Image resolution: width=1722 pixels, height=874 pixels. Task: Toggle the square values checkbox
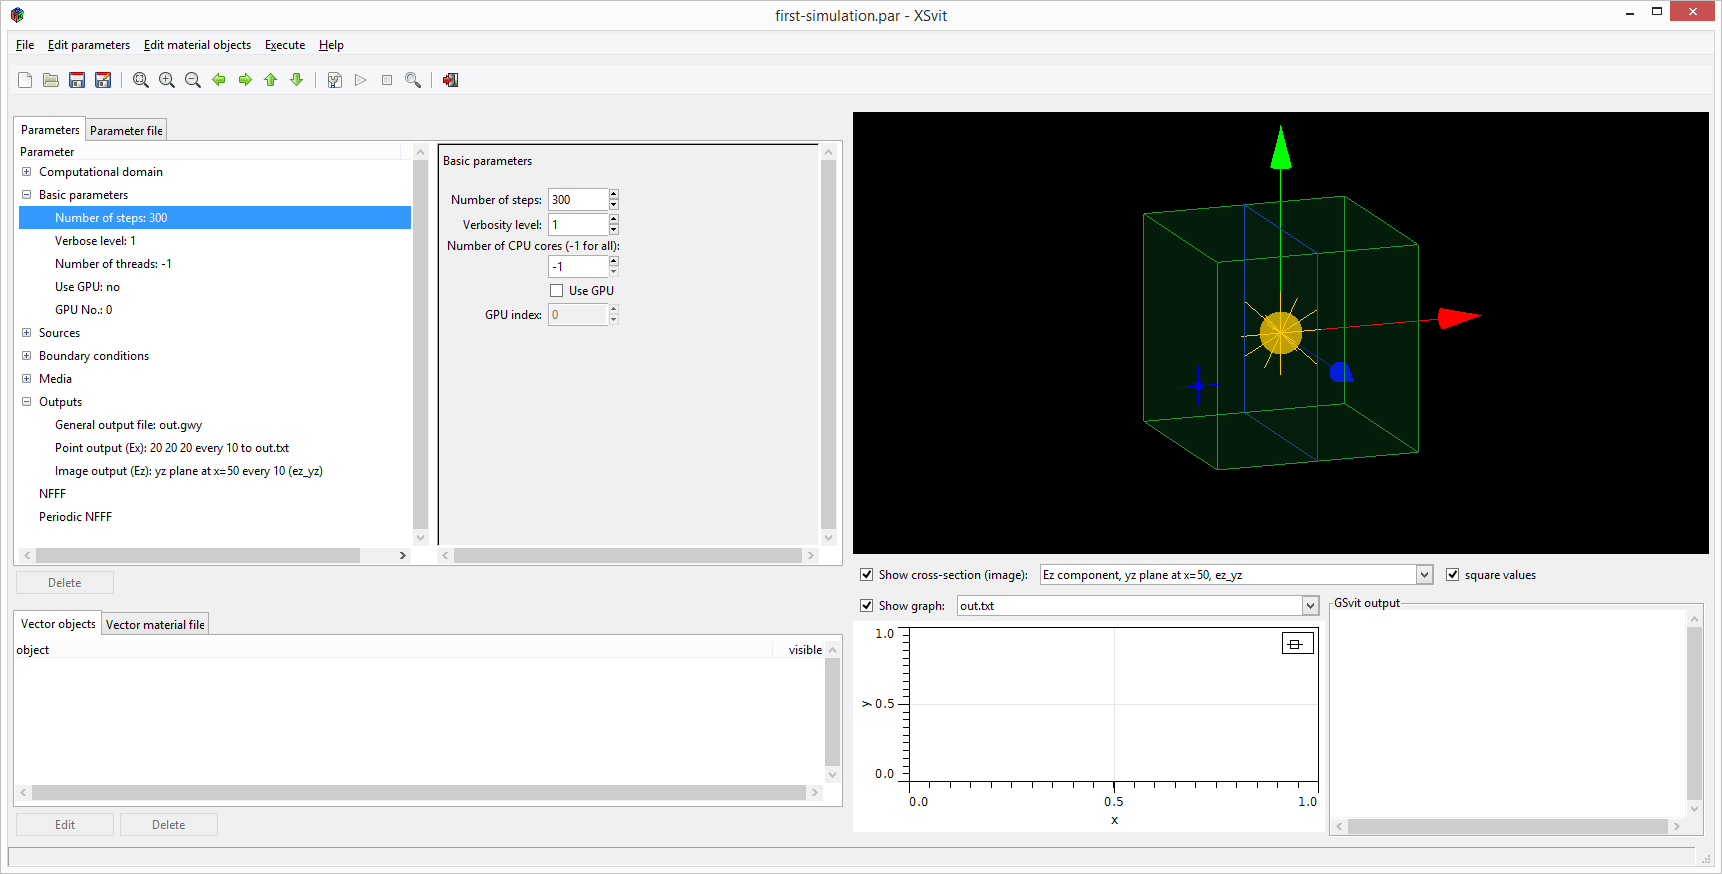point(1453,575)
